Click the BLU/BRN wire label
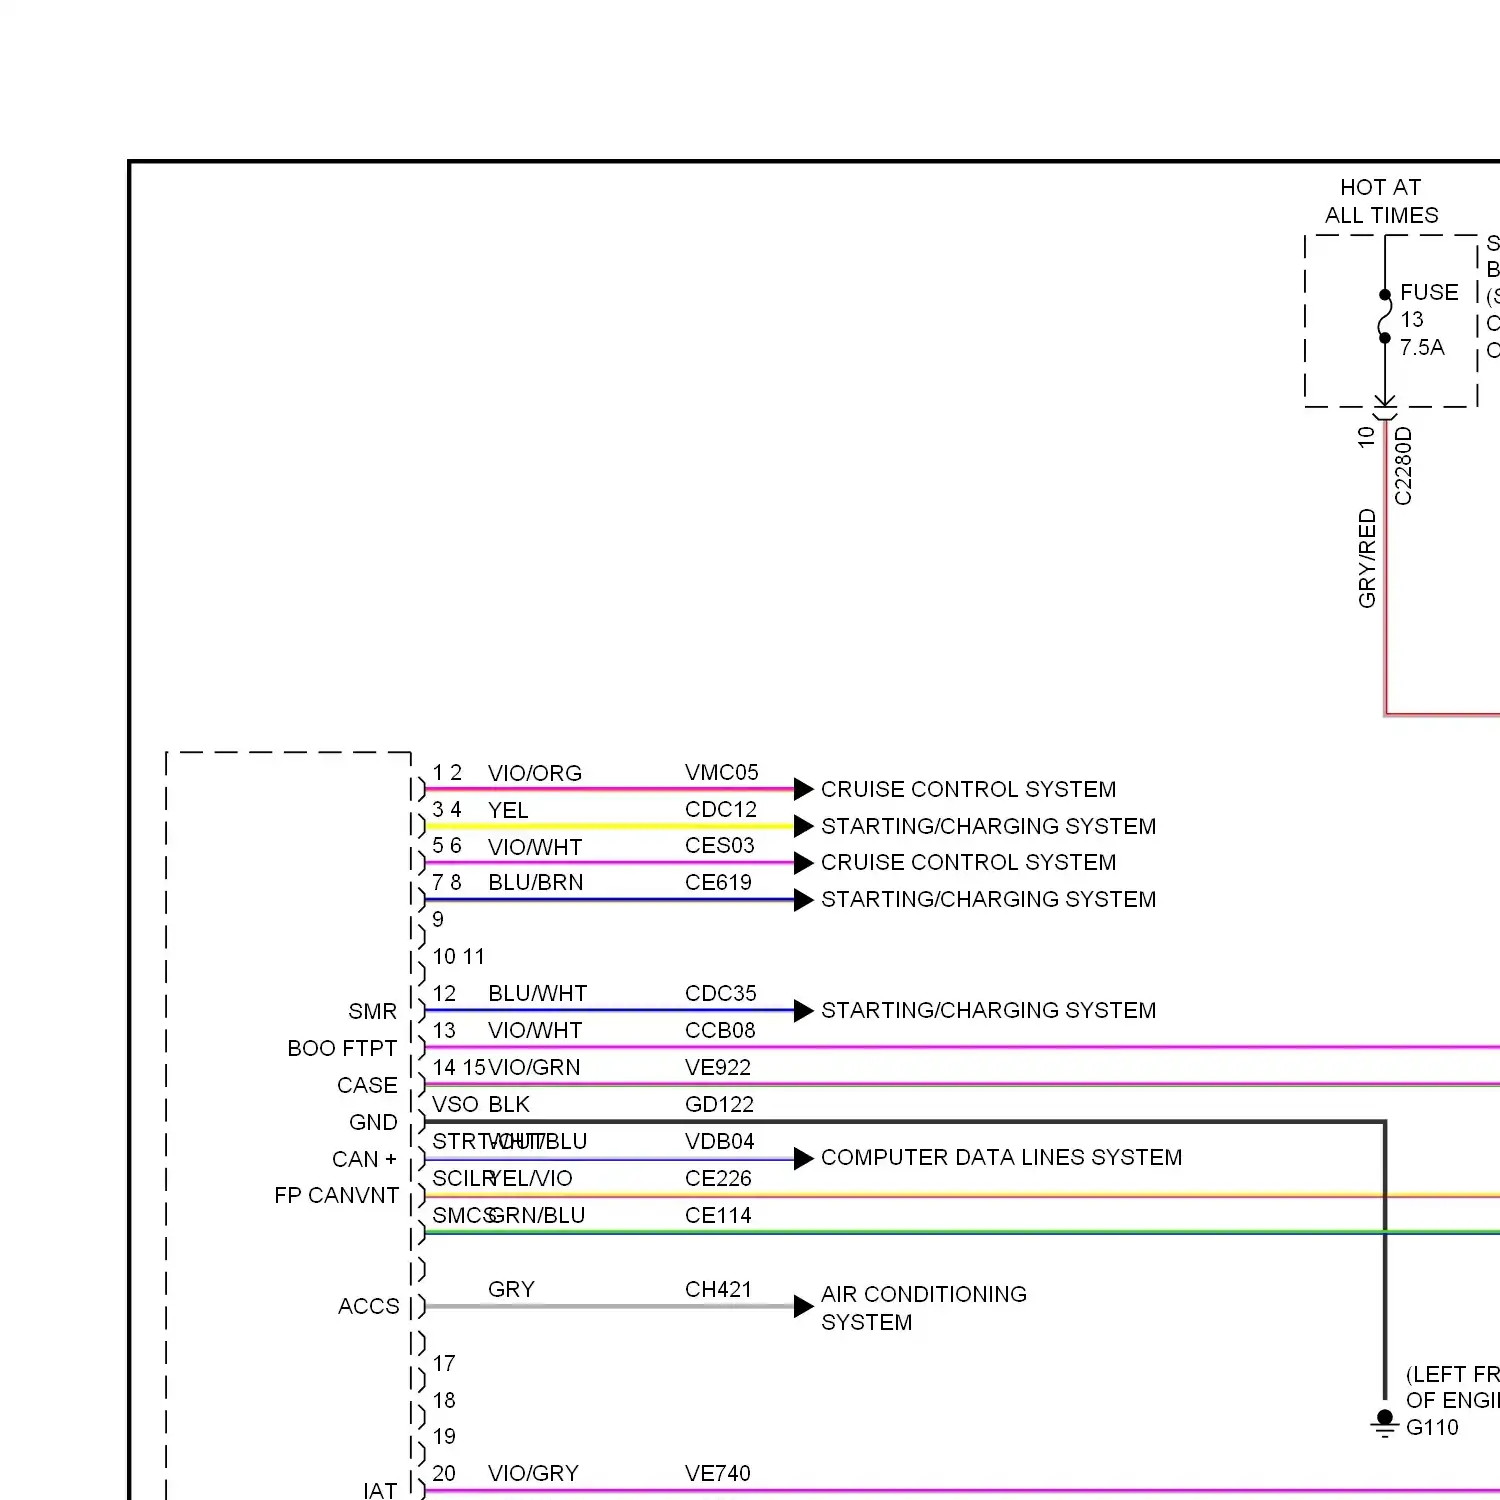The height and width of the screenshot is (1500, 1500). [535, 882]
